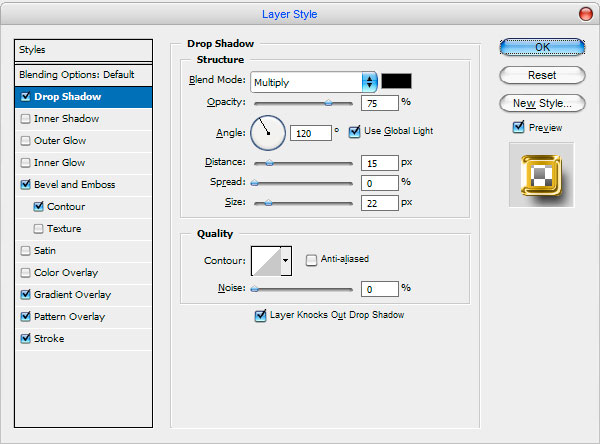600x444 pixels.
Task: Select Blending Options: Default
Action: 83,75
